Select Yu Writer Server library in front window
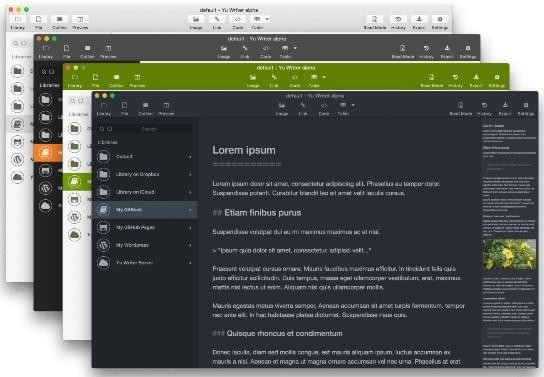 [x=145, y=263]
